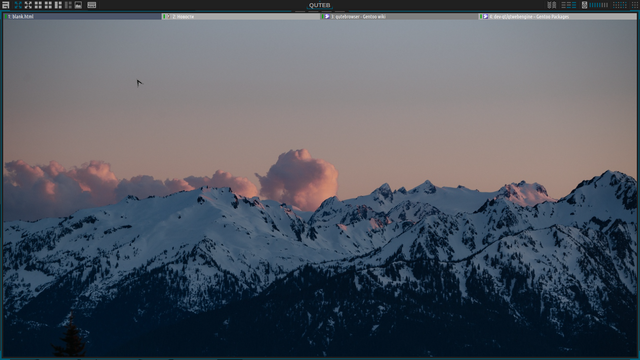This screenshot has height=360, width=640.
Task: Open the Awesome main menu launcher icon
Action: (5, 5)
